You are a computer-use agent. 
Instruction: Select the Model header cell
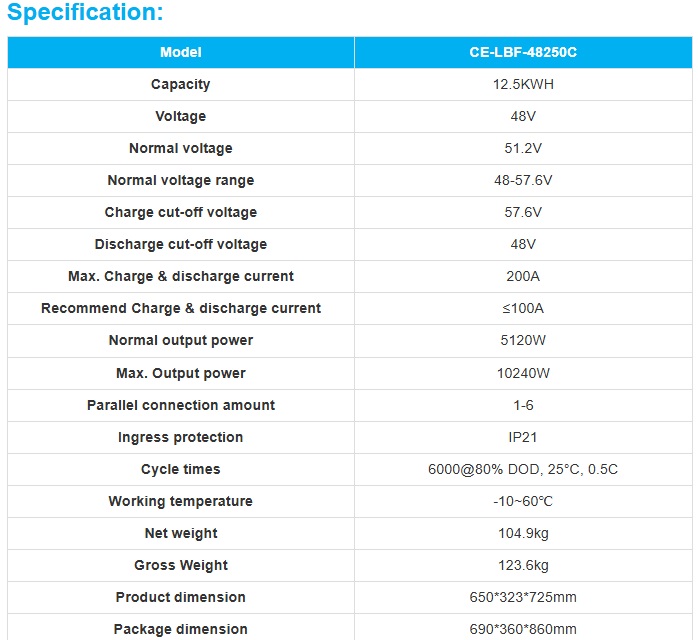180,52
